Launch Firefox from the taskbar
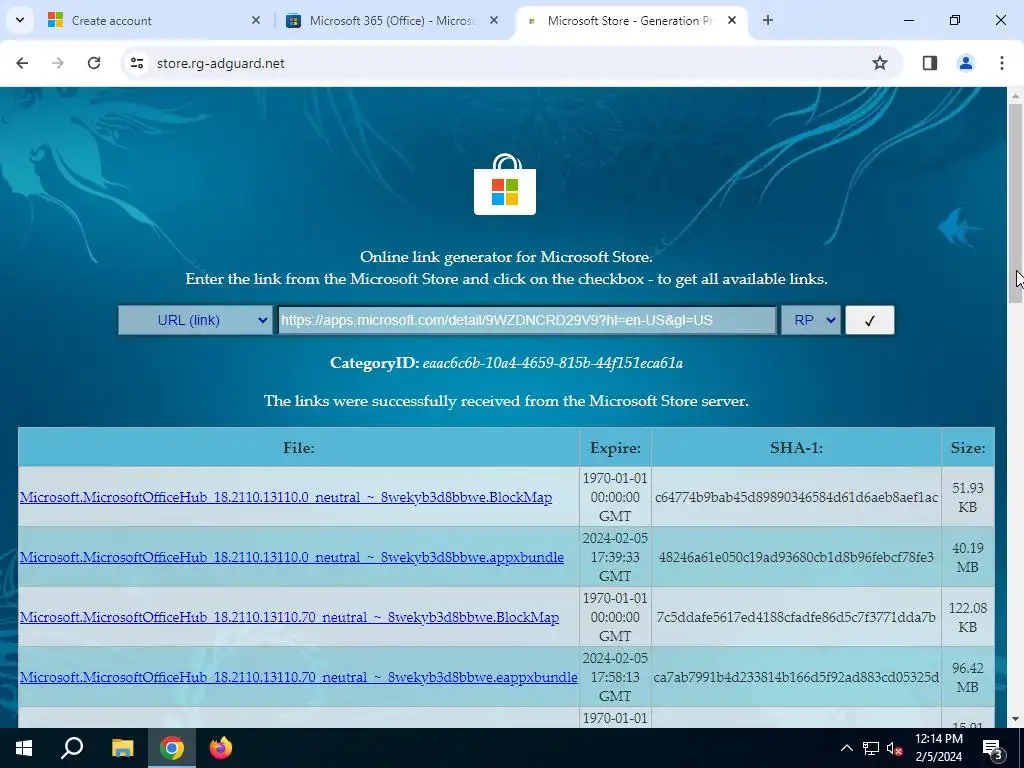Screen dimensions: 1024x768 221,748
